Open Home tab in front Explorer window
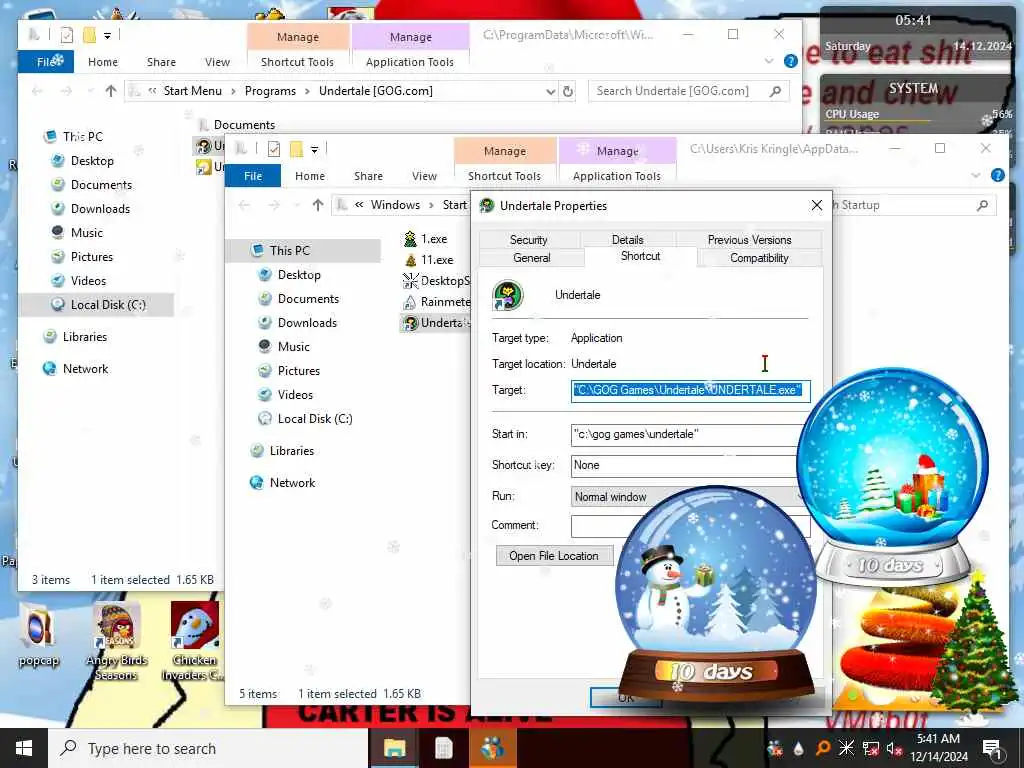 [x=310, y=176]
